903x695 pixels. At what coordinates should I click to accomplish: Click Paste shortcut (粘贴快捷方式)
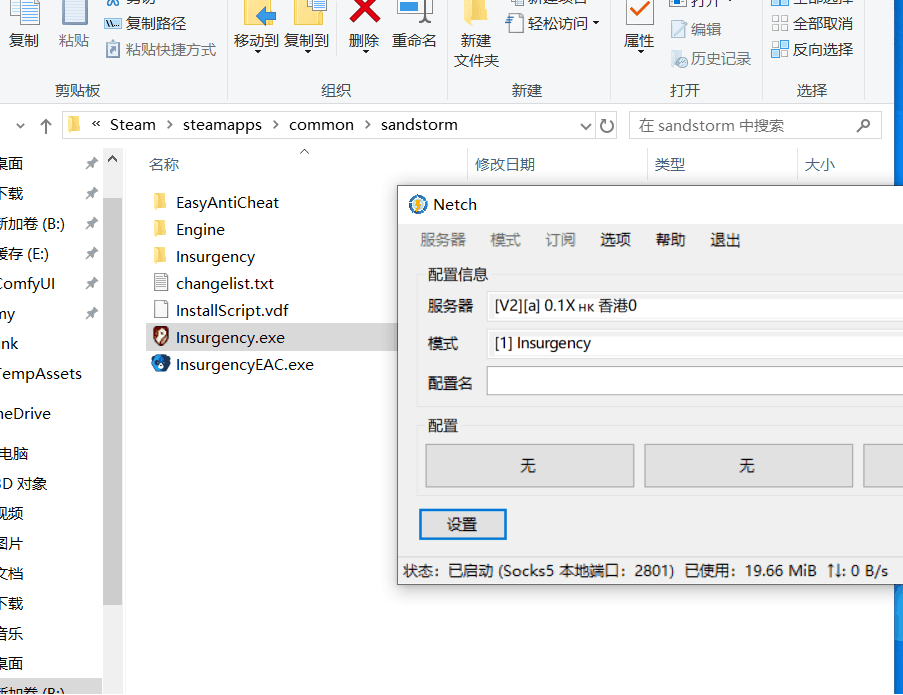click(161, 50)
